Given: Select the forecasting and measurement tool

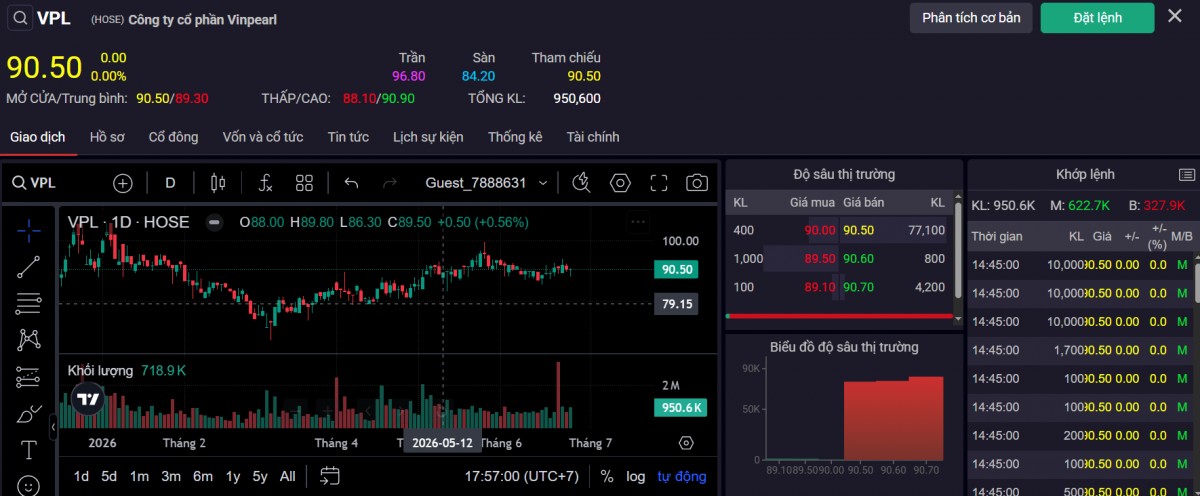Looking at the screenshot, I should coord(29,377).
